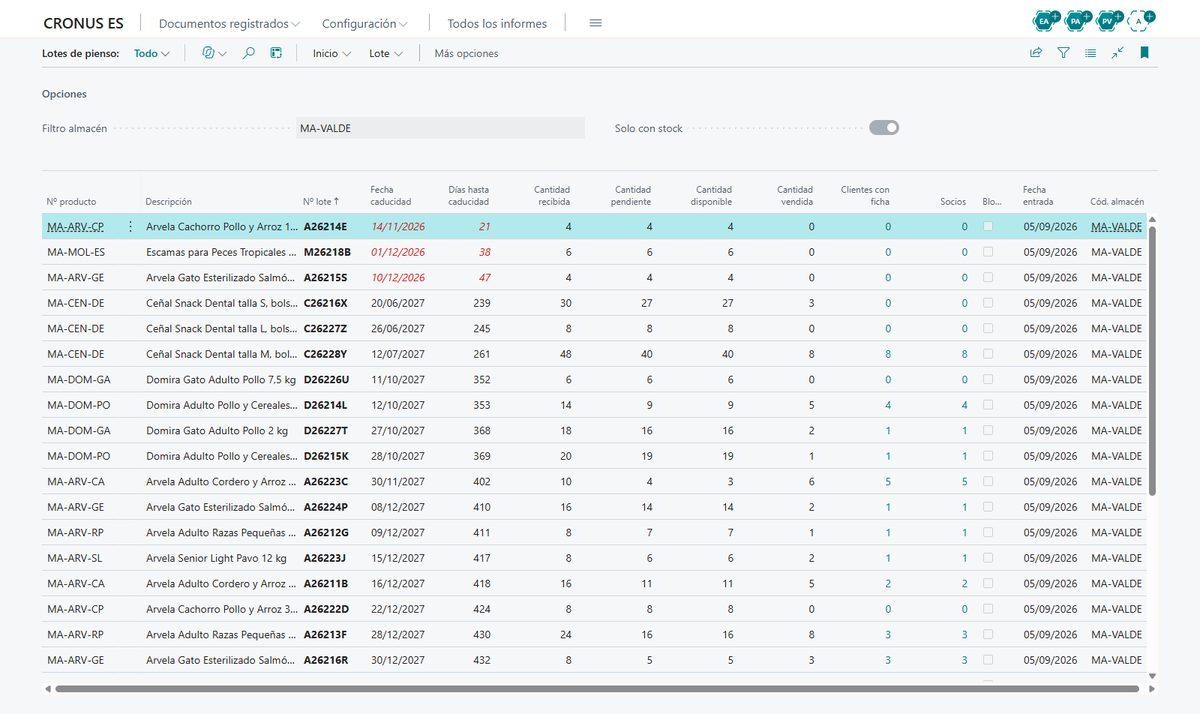Click the collapse page arrows icon
Viewport: 1200px width, 714px height.
click(1117, 53)
